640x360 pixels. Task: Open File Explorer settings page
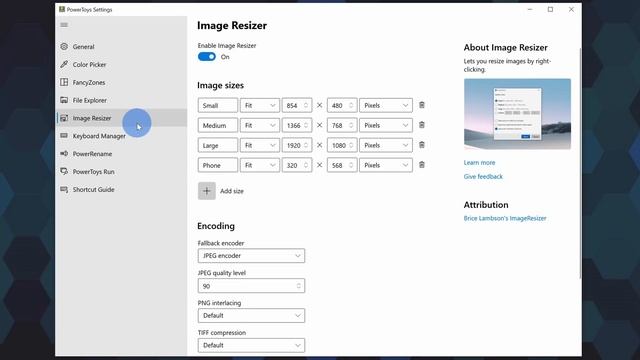tap(121, 100)
